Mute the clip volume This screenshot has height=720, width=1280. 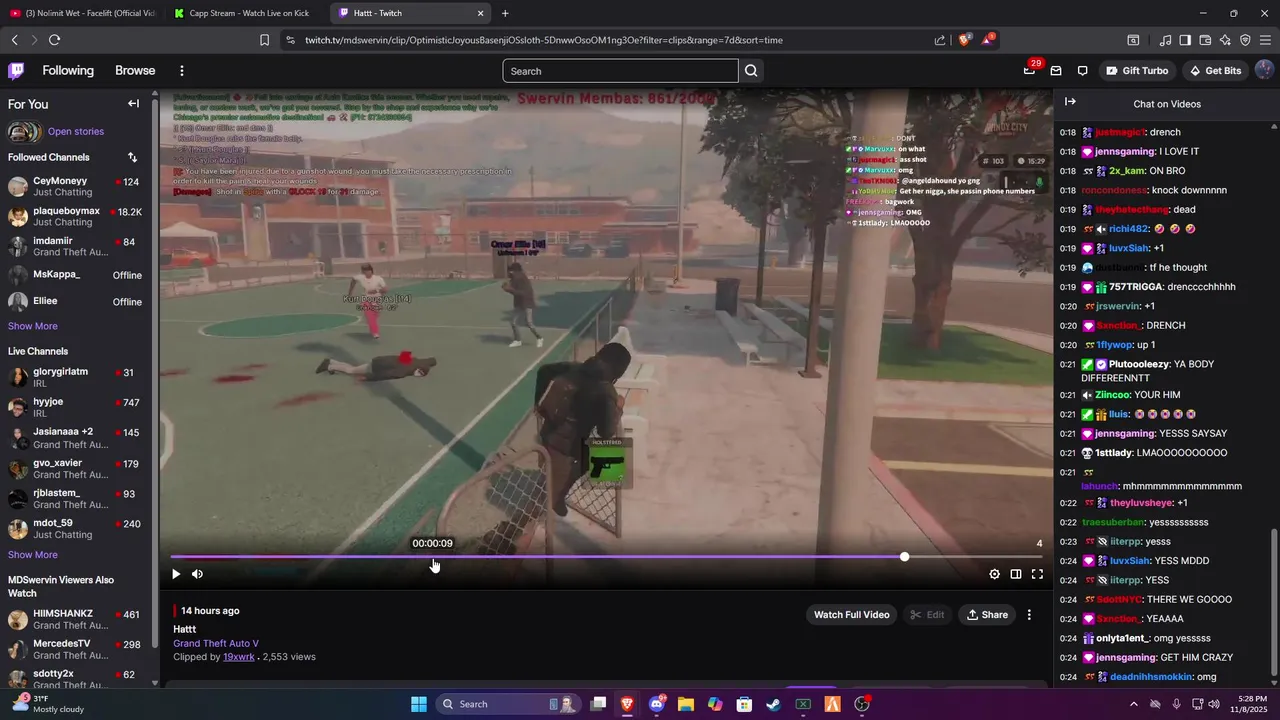197,574
